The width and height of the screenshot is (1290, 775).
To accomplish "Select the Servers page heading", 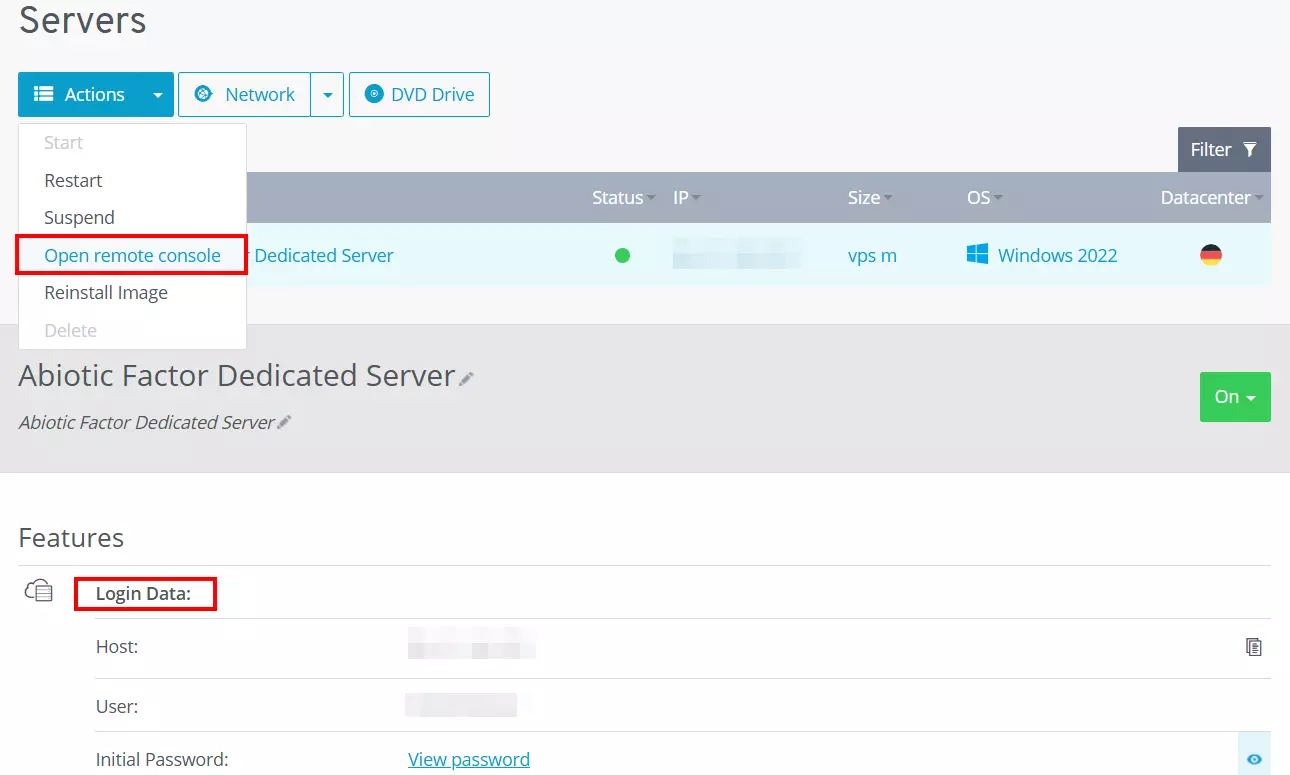I will tap(83, 20).
